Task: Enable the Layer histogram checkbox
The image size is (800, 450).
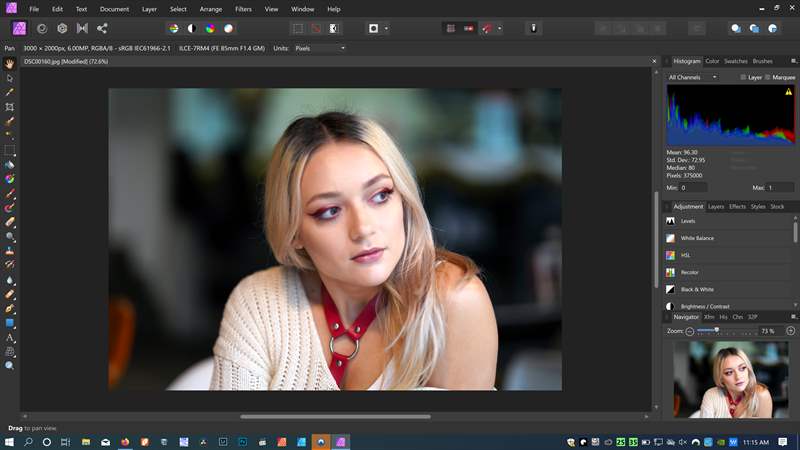Action: point(743,77)
